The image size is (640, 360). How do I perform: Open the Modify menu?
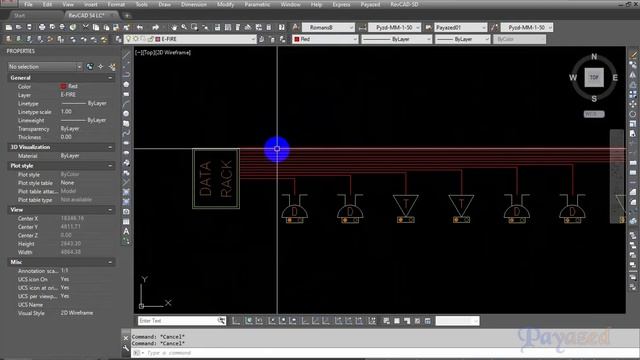click(x=225, y=4)
